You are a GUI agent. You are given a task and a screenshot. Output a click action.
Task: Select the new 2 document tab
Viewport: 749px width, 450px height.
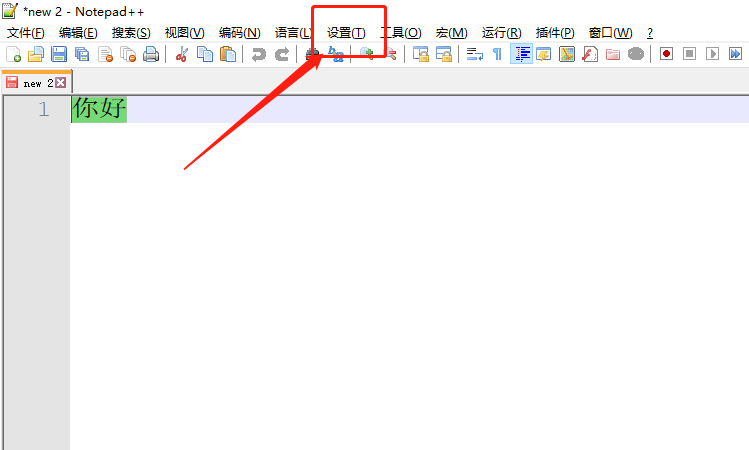(x=37, y=83)
